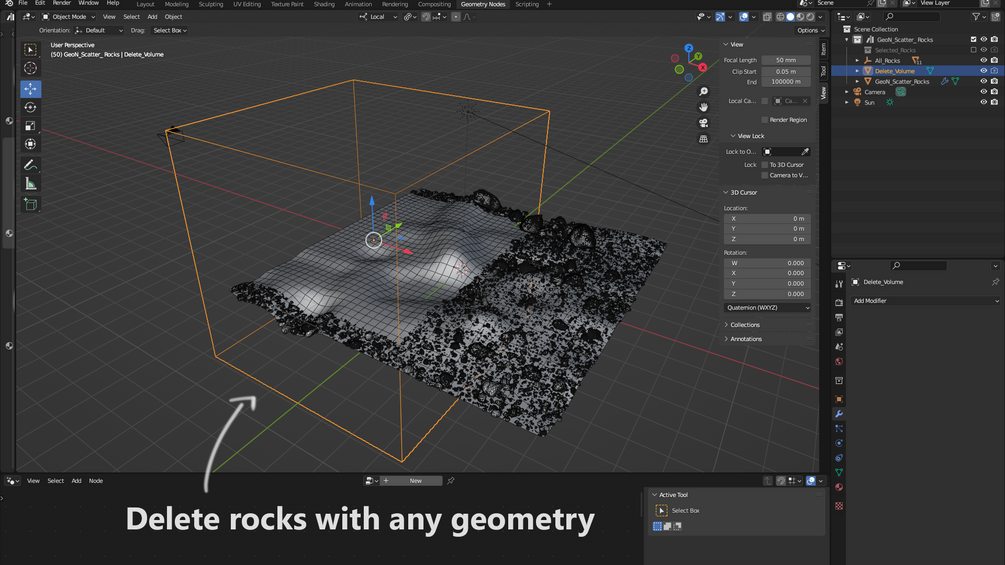Activate the Transform tool
Viewport: 1005px width, 565px height.
point(30,144)
